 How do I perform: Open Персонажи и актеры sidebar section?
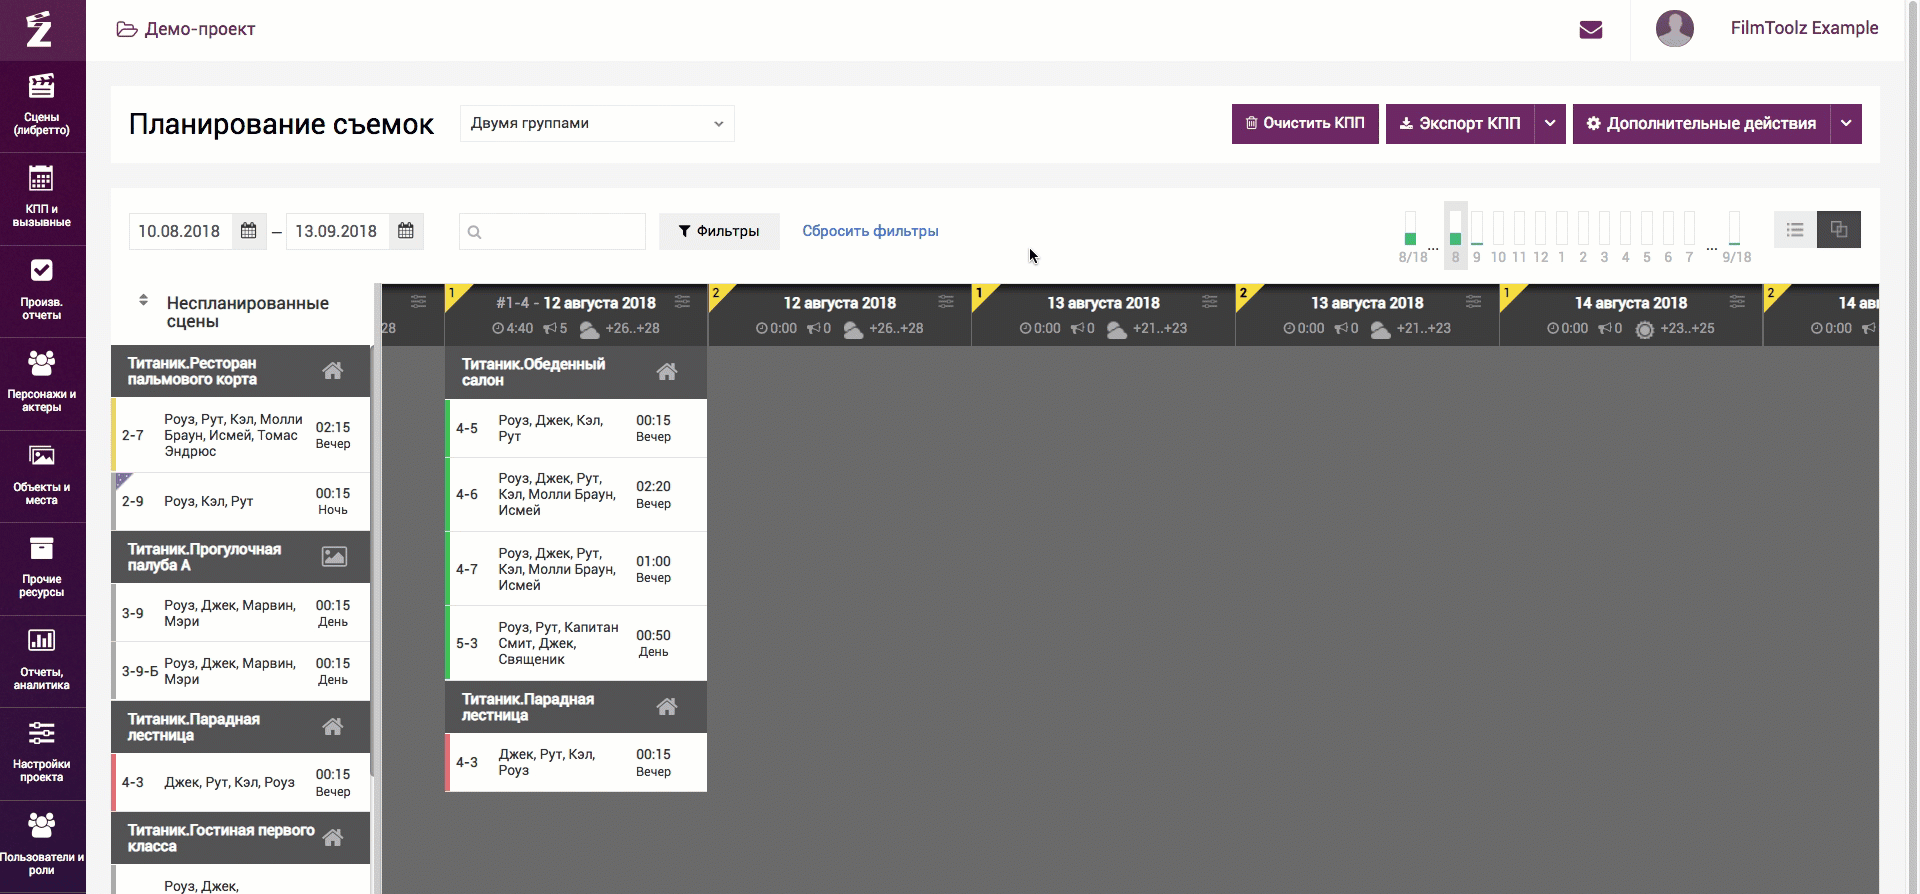[x=42, y=383]
